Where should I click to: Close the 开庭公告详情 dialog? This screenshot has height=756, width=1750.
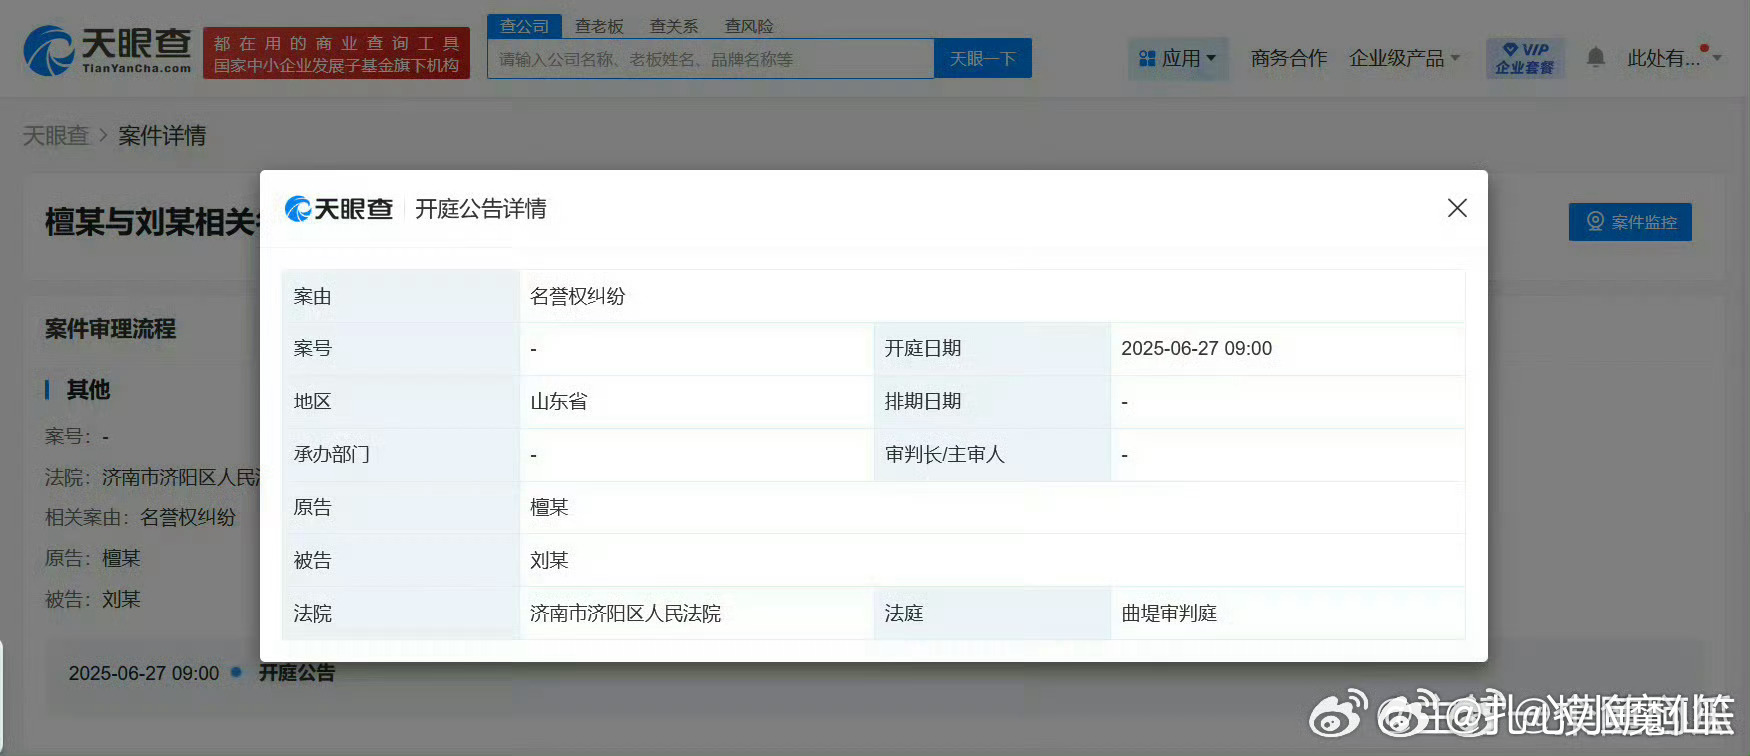point(1457,208)
